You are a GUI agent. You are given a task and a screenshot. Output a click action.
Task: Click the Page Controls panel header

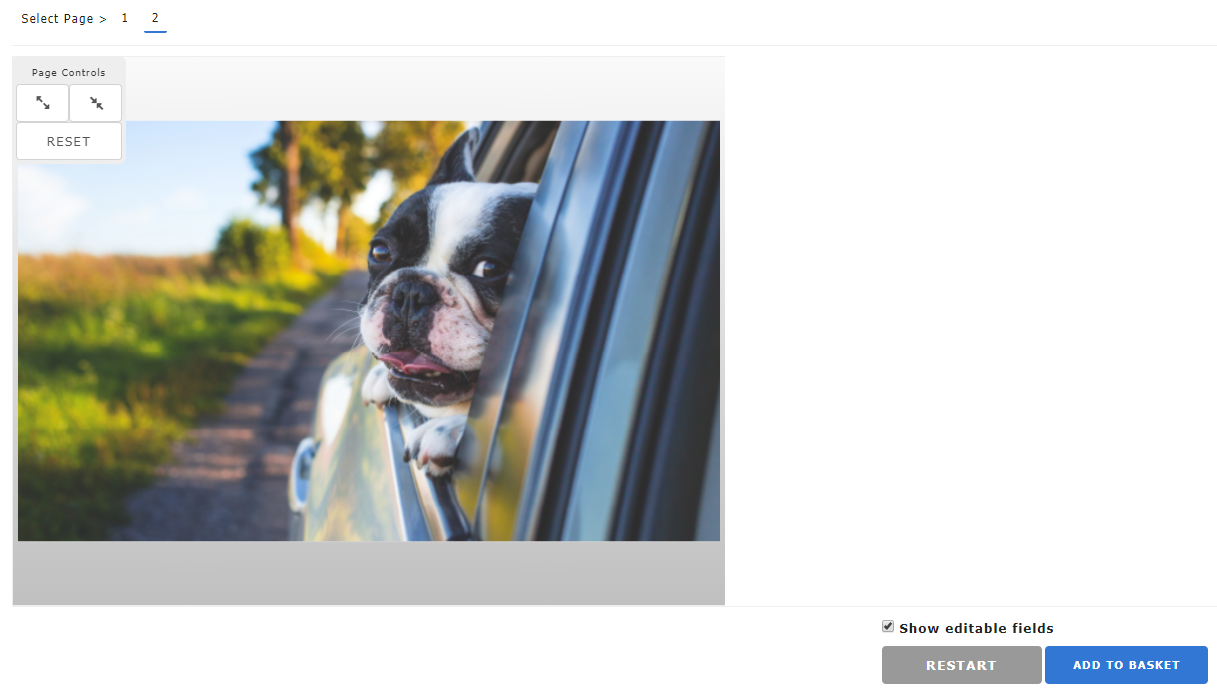click(69, 73)
